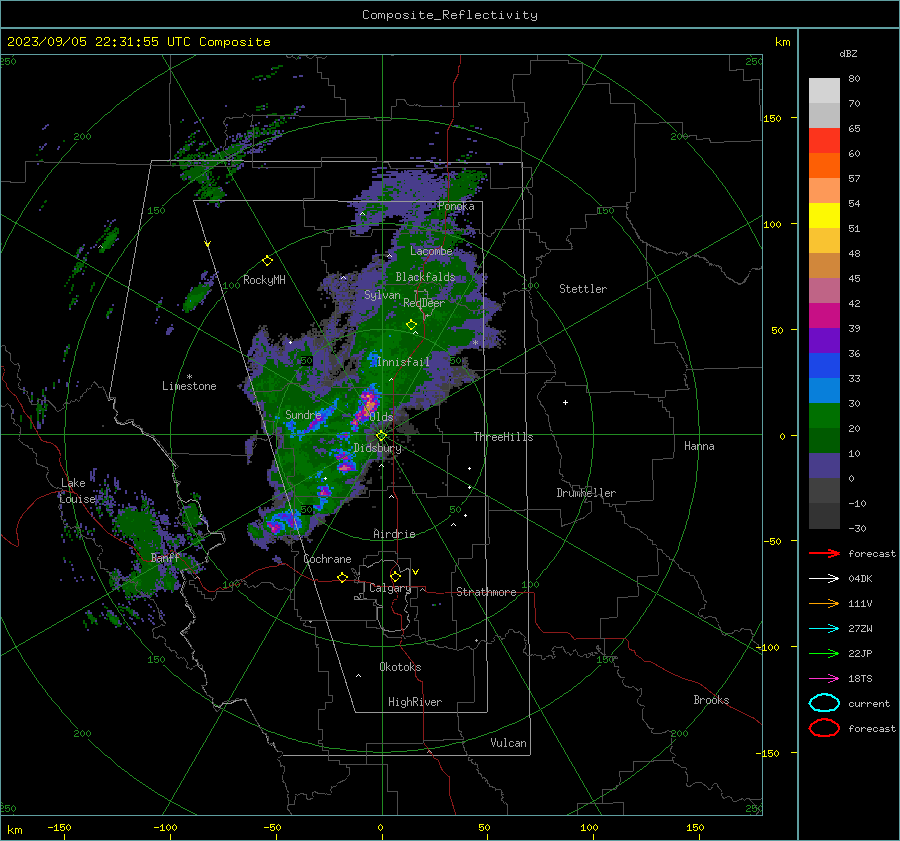This screenshot has width=900, height=841.
Task: Click the red forecast arrow in the legend
Action: tap(824, 553)
